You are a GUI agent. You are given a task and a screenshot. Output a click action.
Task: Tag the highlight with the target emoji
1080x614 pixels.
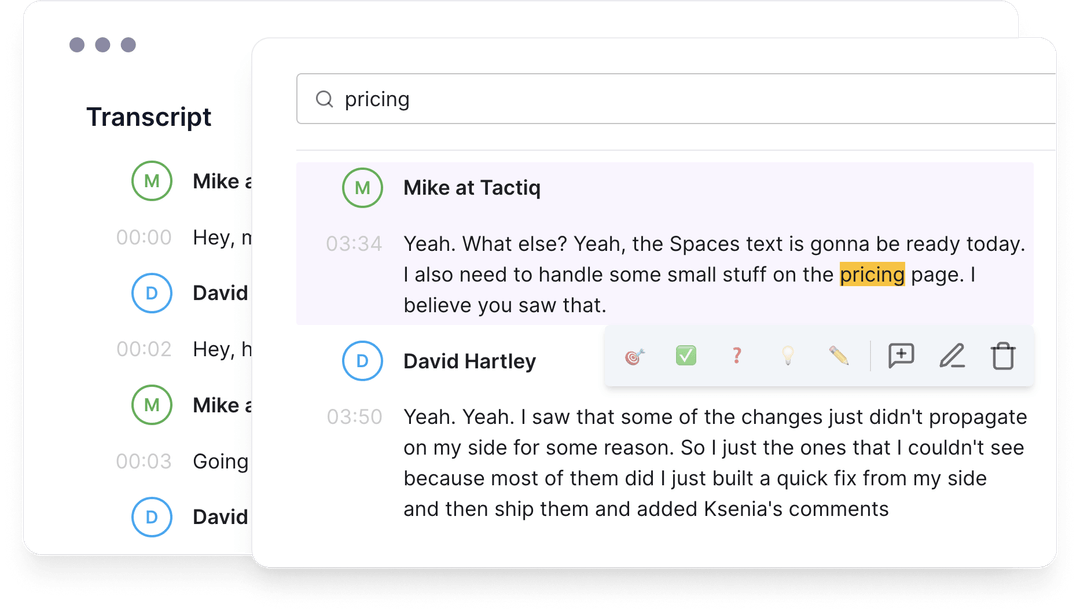click(634, 356)
